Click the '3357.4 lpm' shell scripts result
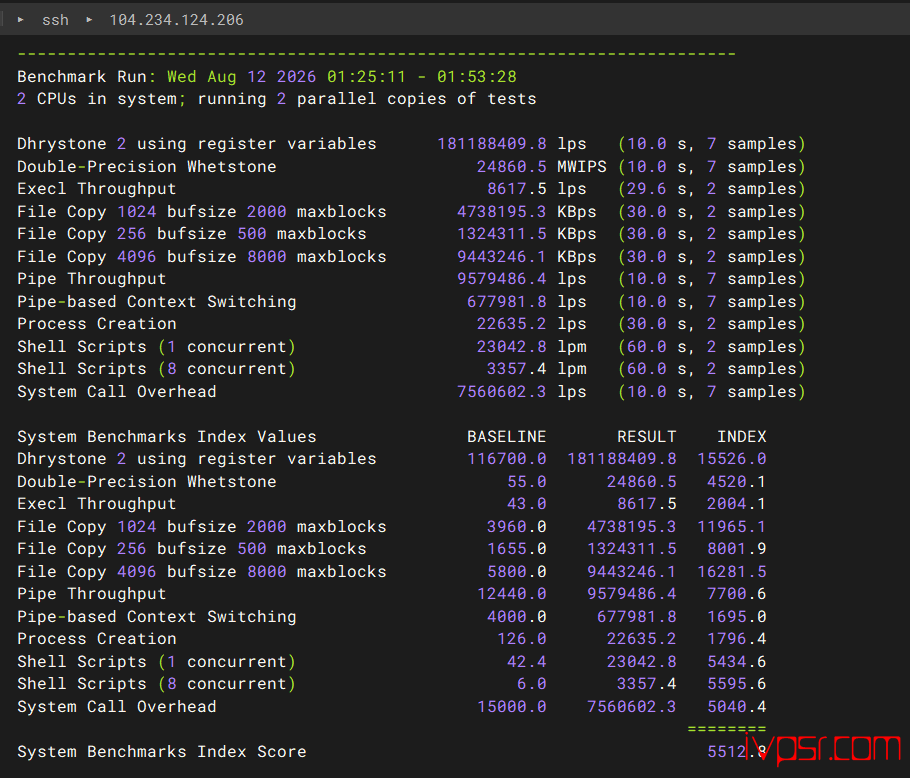This screenshot has width=910, height=778. pos(537,369)
